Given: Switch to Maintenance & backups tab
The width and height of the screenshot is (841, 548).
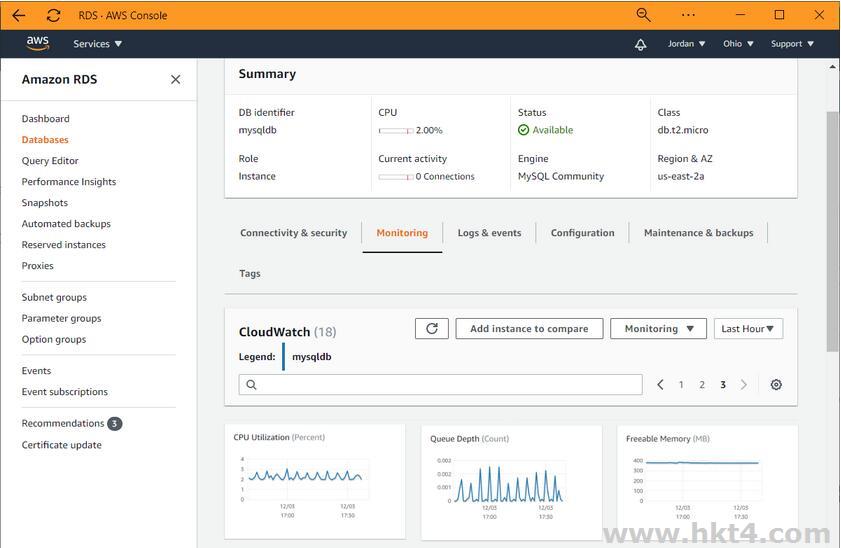Looking at the screenshot, I should pos(698,233).
